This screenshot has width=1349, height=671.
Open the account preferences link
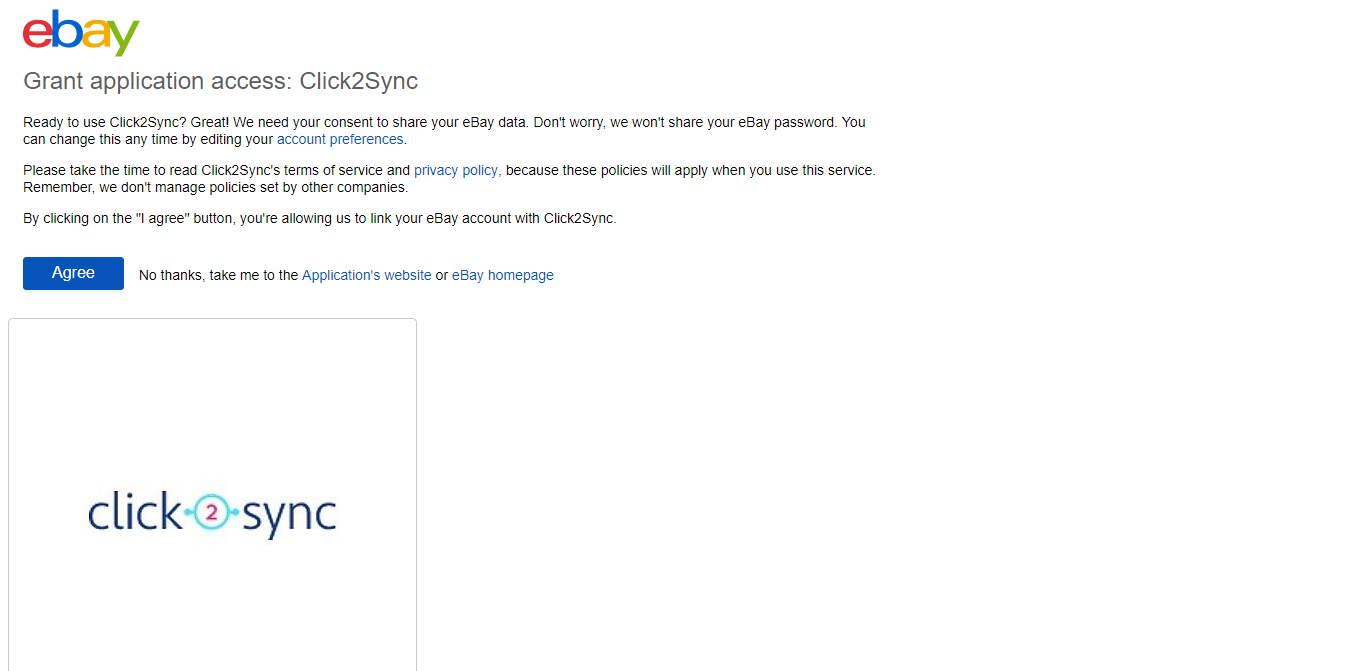340,139
